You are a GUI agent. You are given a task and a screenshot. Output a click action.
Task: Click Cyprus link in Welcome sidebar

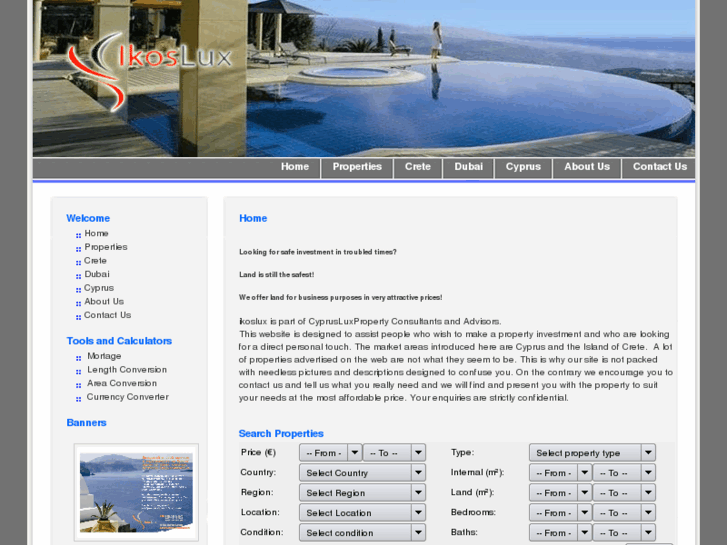99,288
